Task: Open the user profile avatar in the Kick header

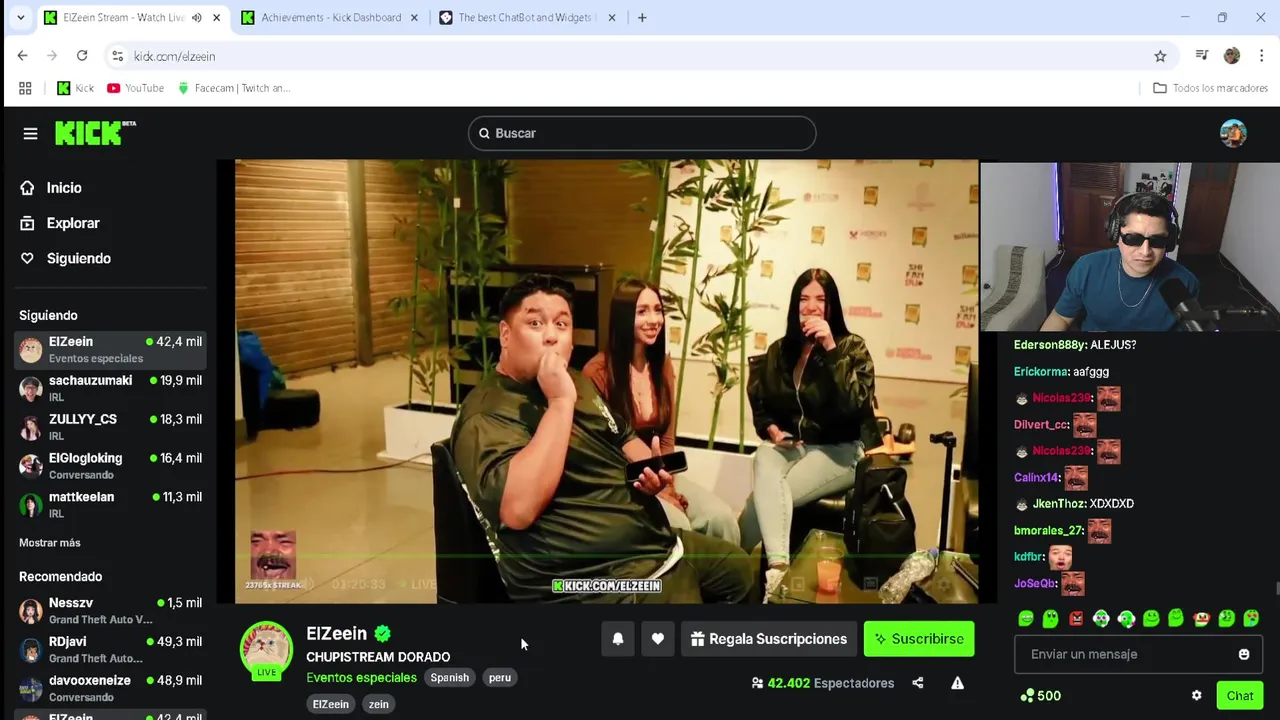Action: (1233, 133)
